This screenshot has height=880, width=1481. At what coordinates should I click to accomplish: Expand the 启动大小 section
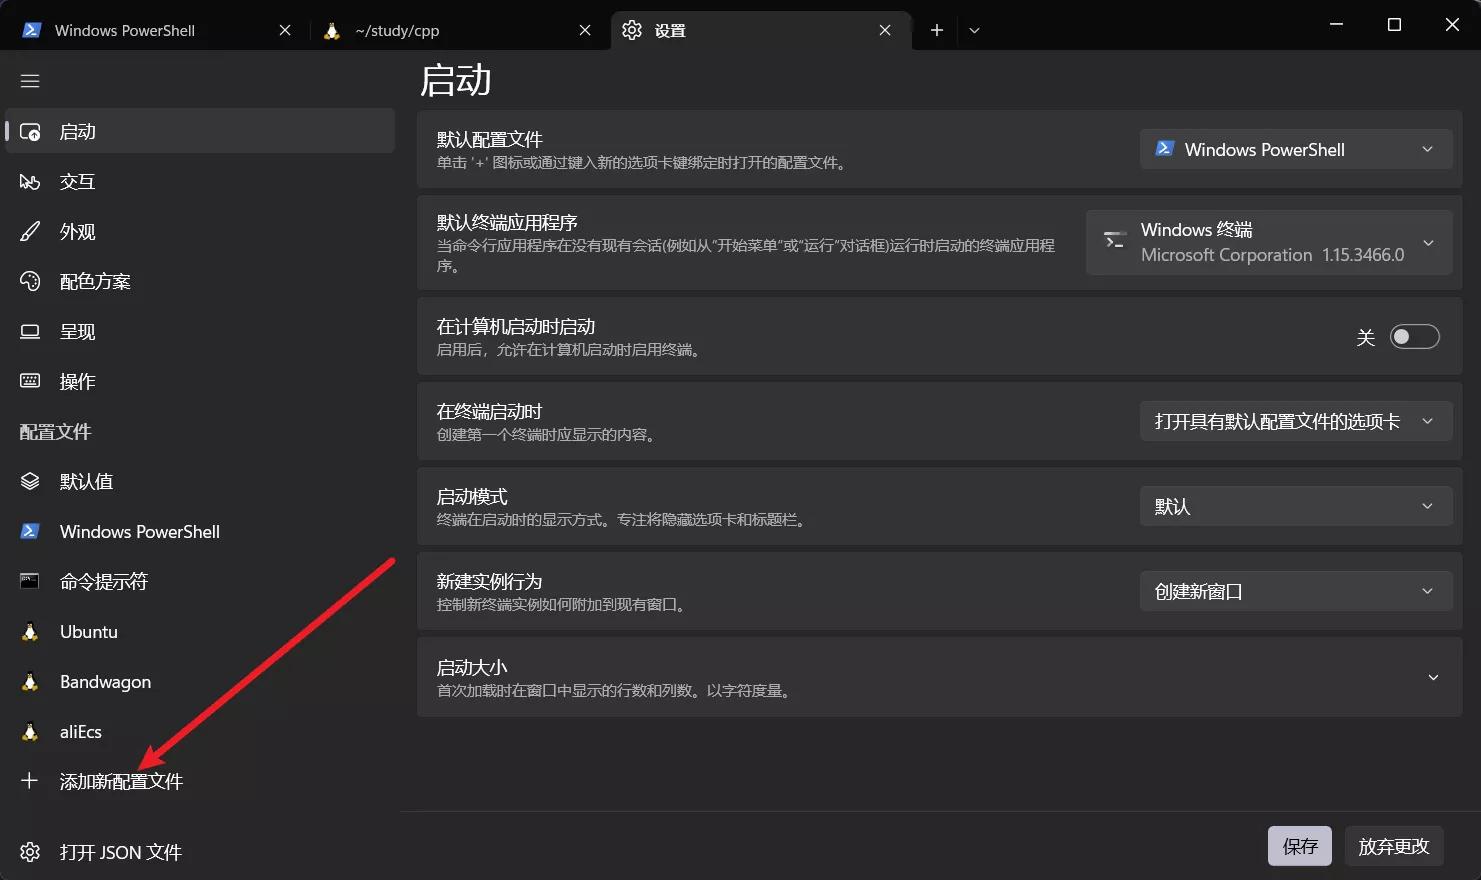pos(939,677)
